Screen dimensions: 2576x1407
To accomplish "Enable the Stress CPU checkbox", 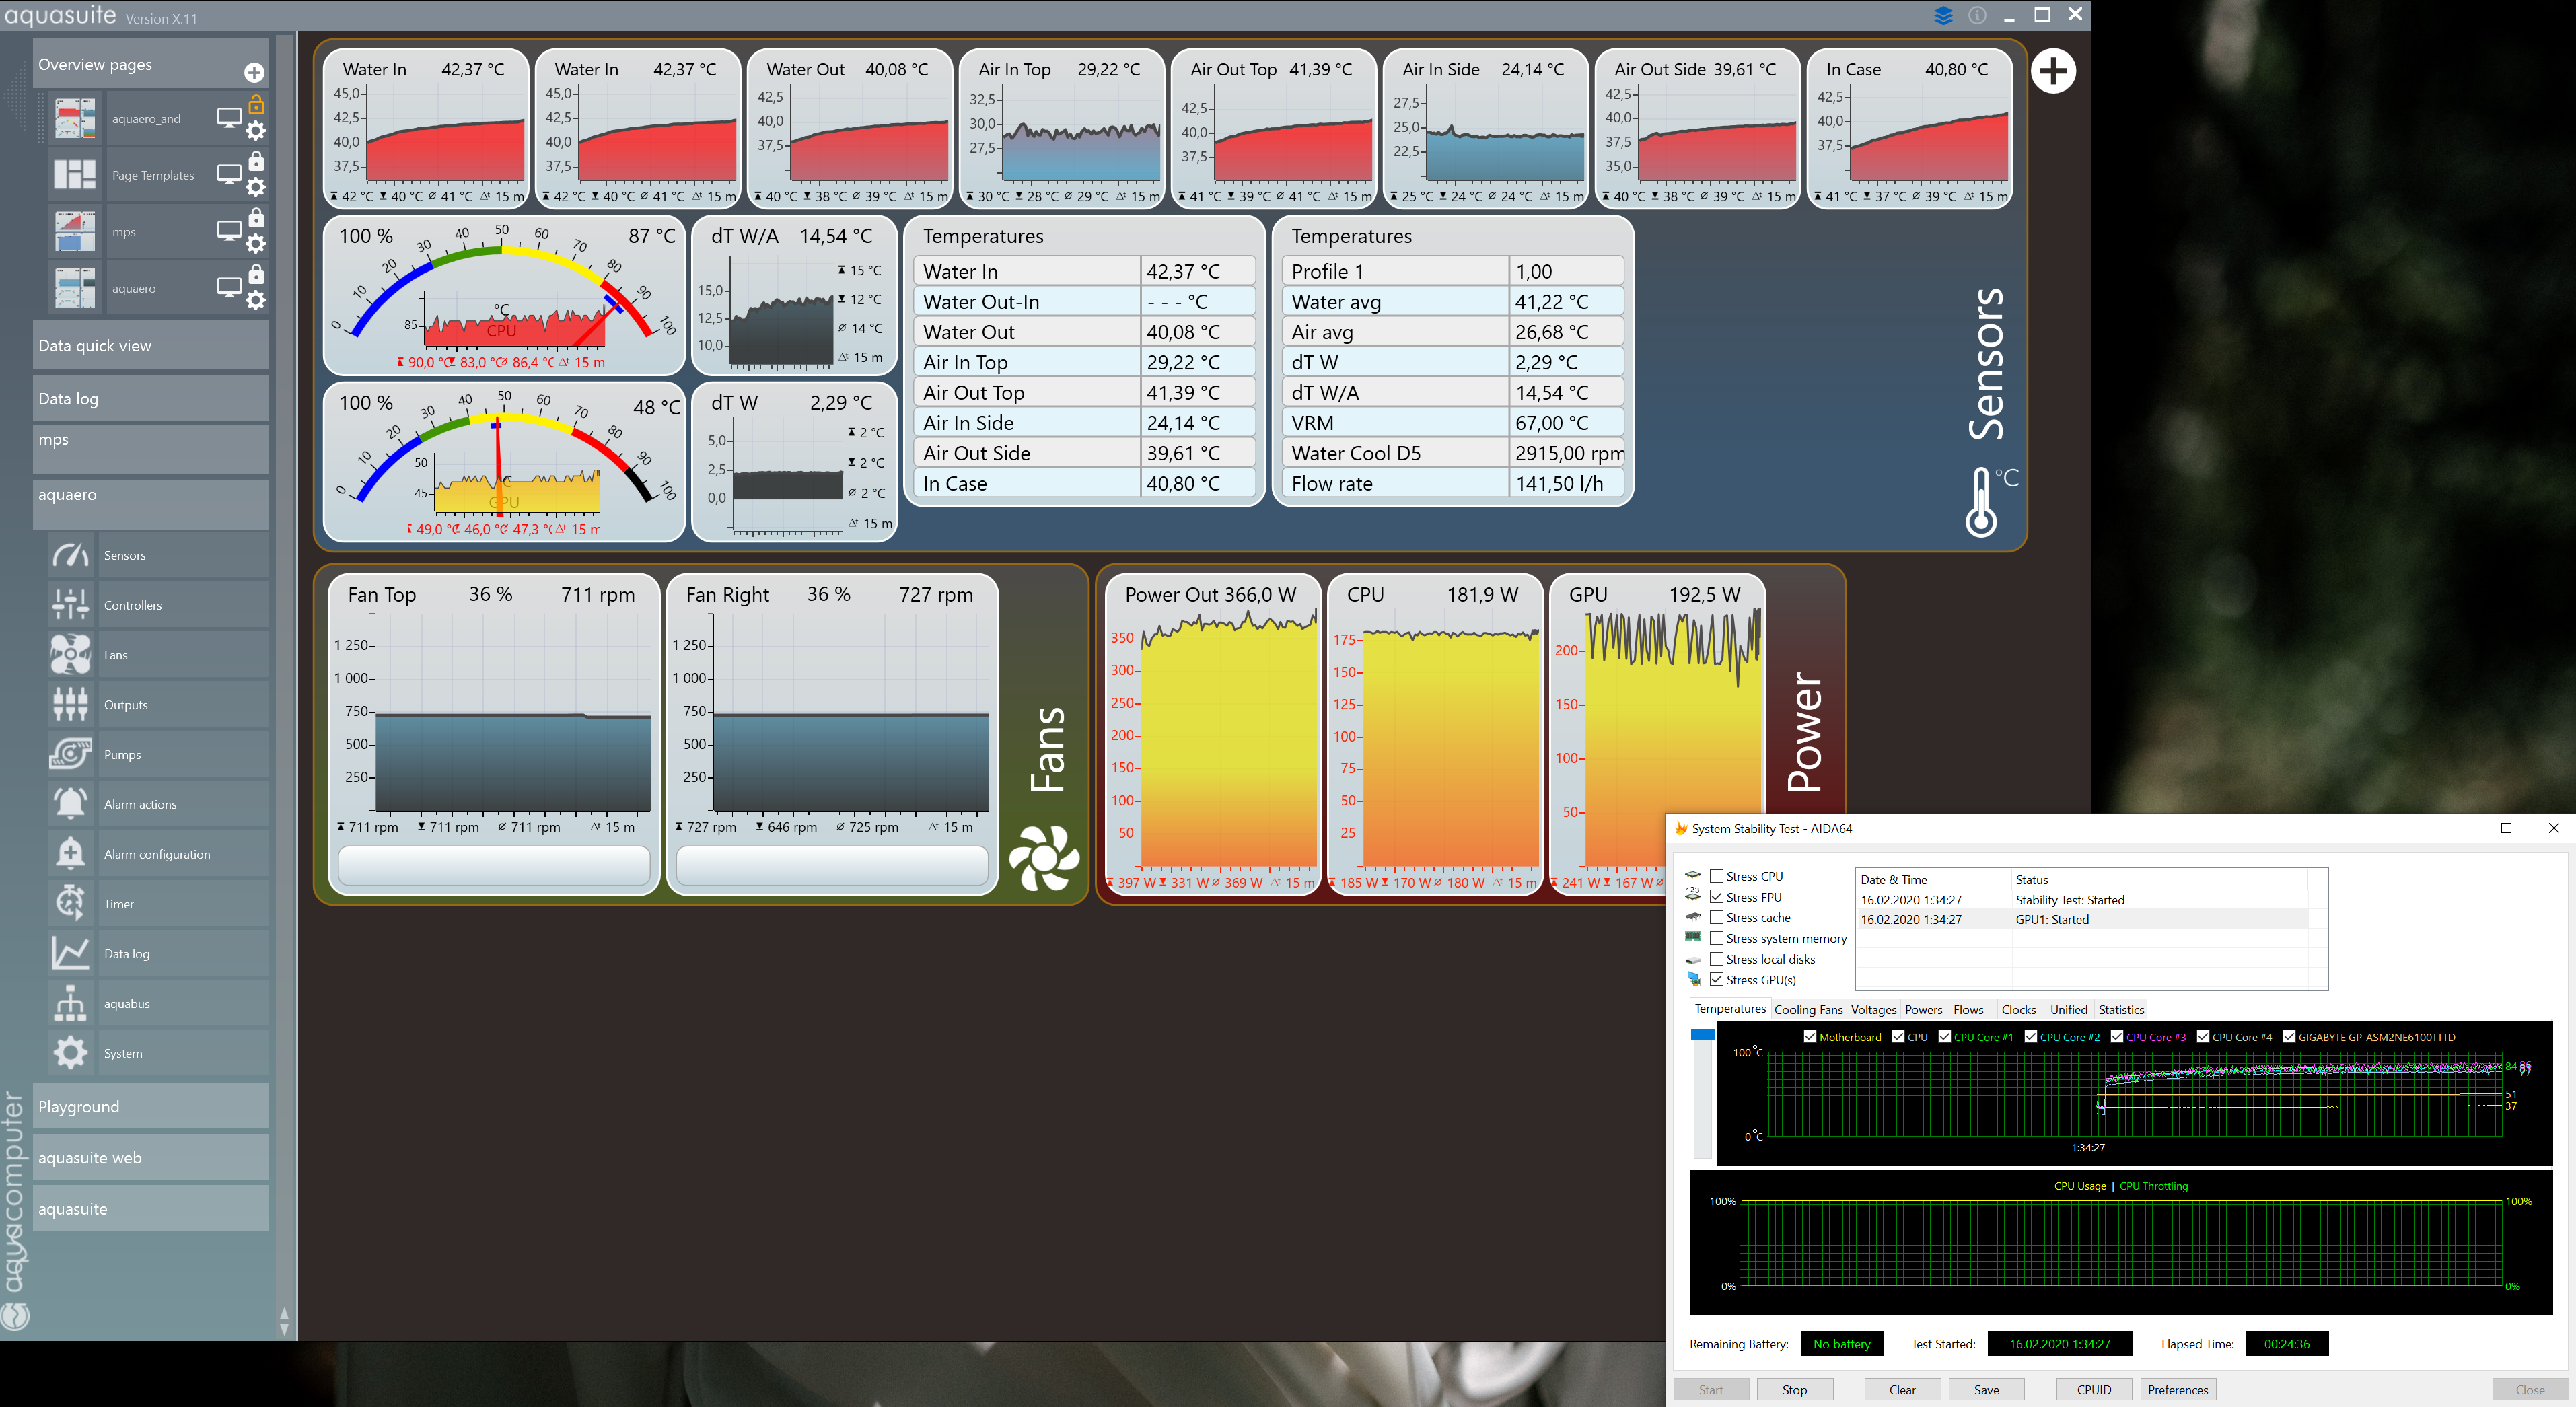I will point(1716,876).
